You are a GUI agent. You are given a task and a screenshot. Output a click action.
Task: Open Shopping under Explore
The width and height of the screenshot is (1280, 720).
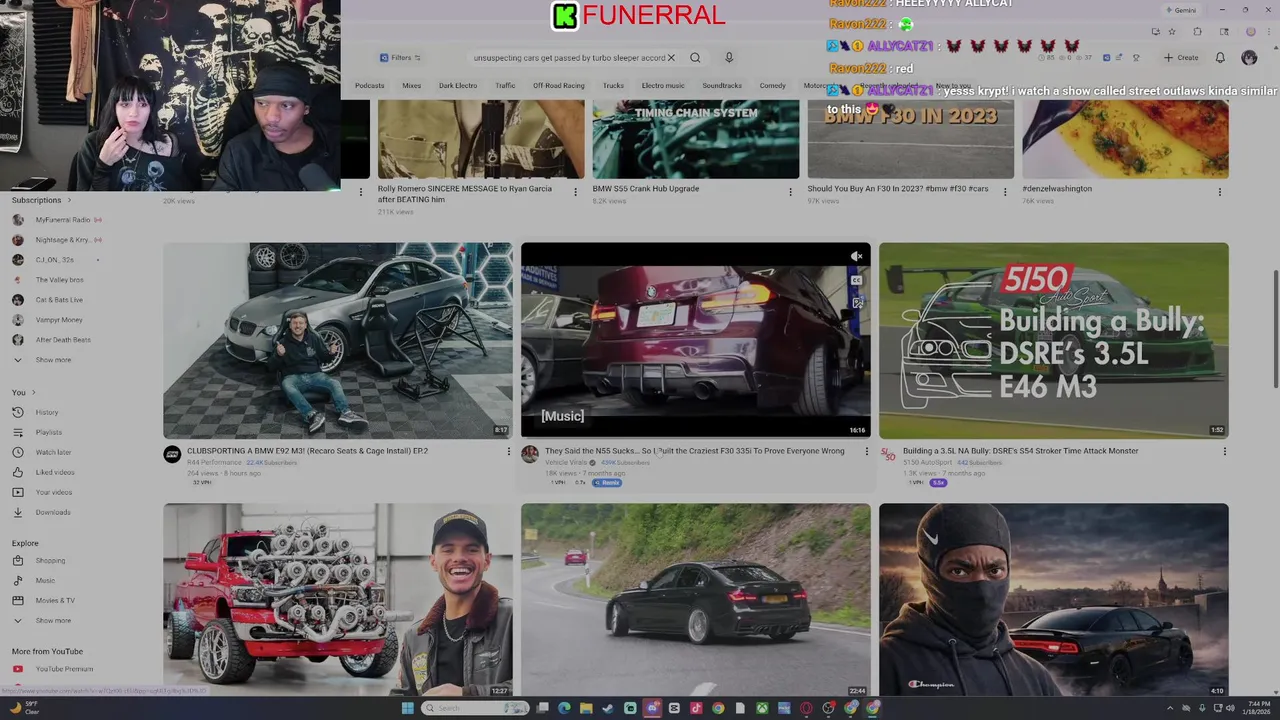(50, 560)
